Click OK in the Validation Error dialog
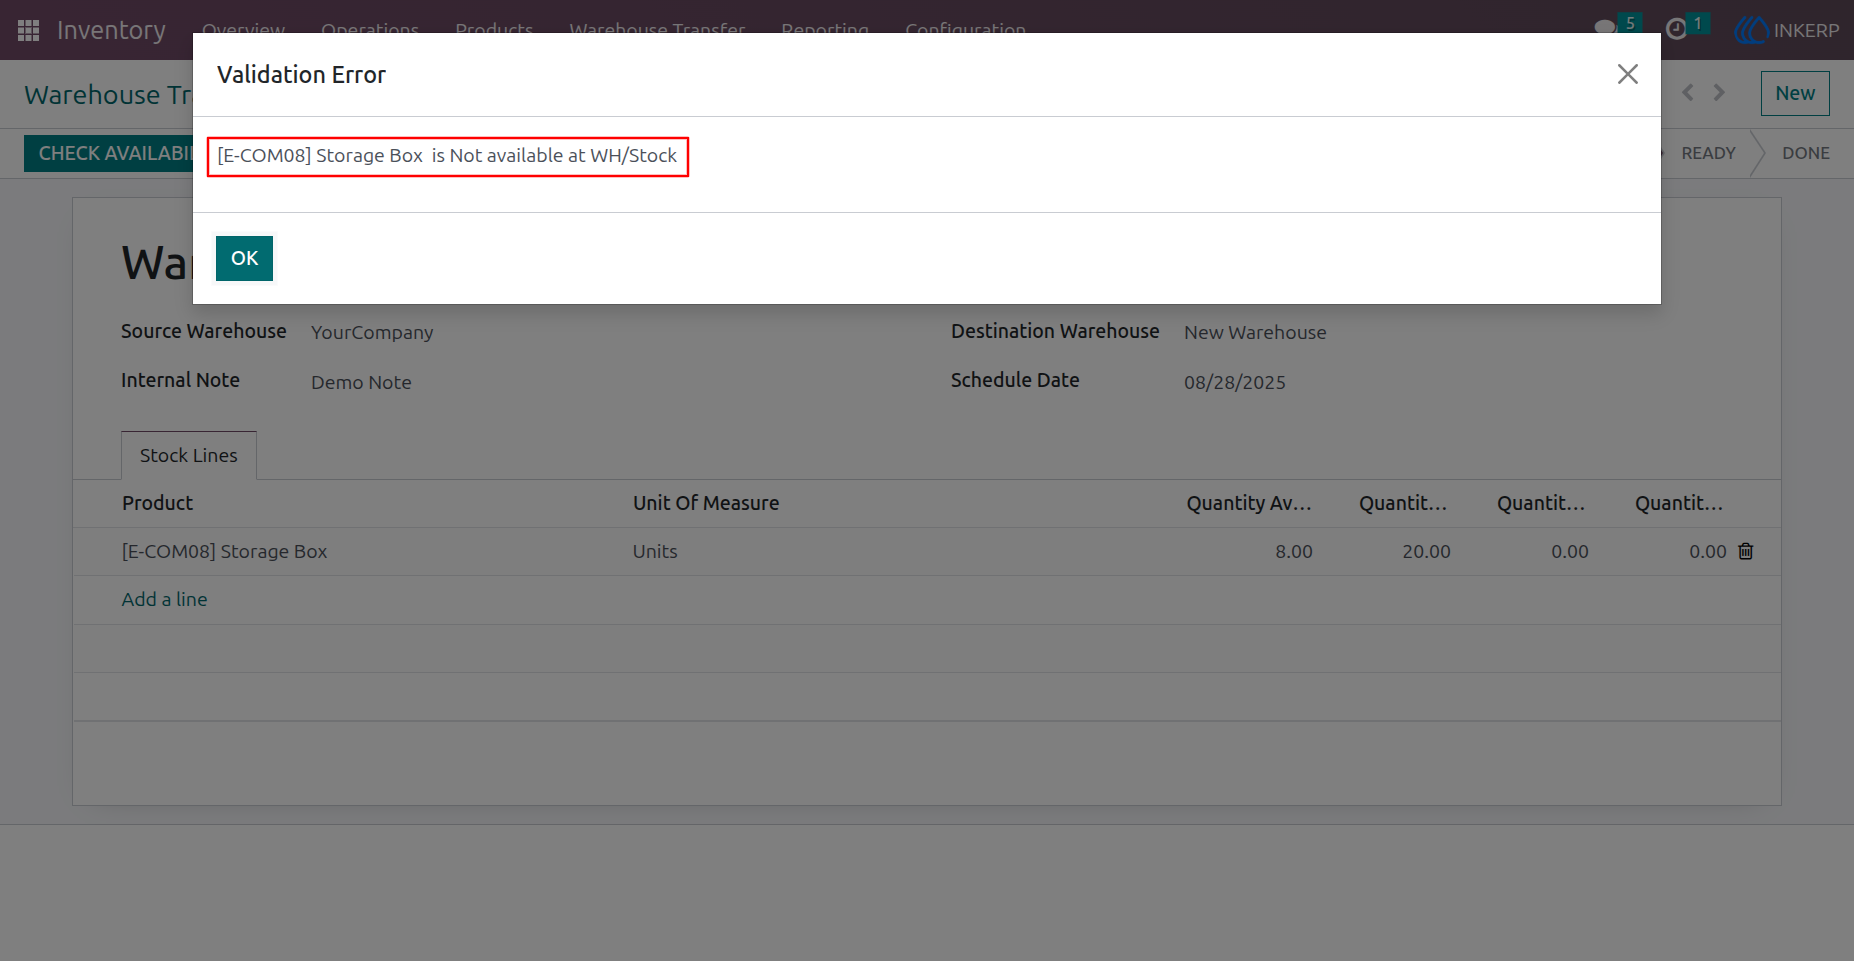The image size is (1854, 961). tap(244, 258)
